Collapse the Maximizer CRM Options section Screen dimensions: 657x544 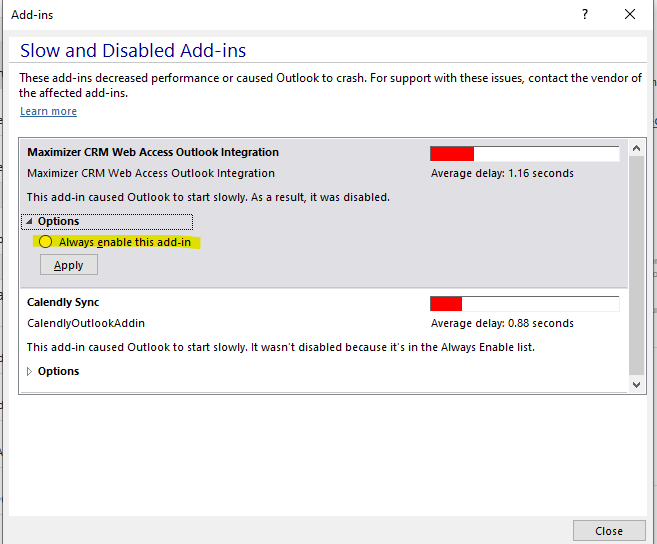click(x=107, y=221)
